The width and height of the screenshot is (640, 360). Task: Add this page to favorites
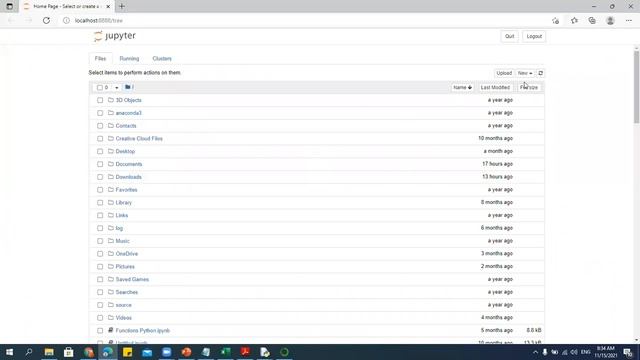(555, 20)
